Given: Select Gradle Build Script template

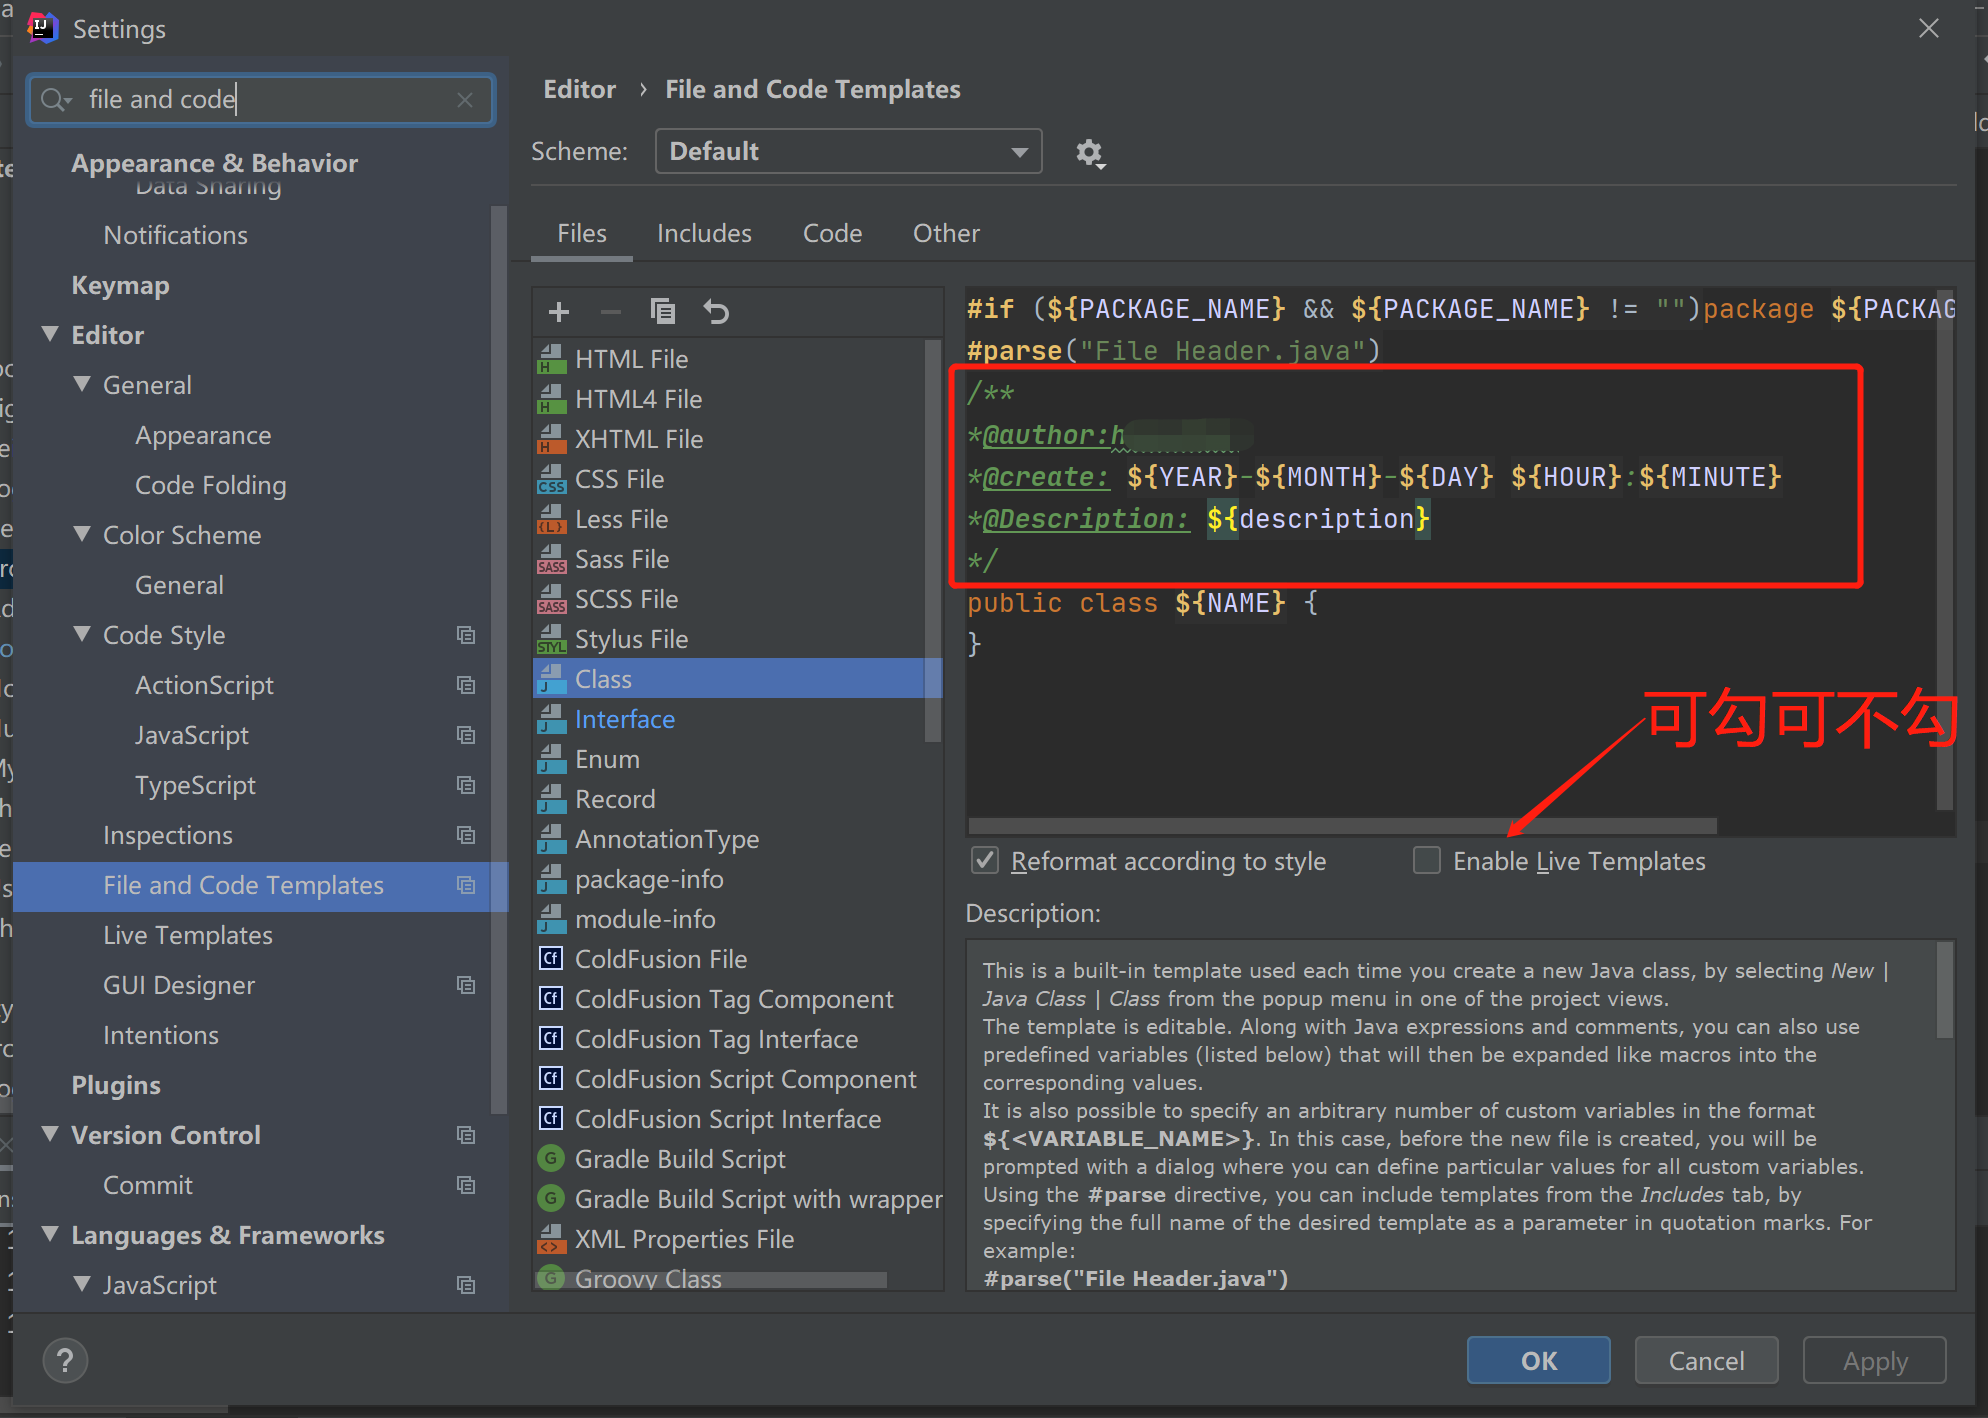Looking at the screenshot, I should [x=680, y=1159].
